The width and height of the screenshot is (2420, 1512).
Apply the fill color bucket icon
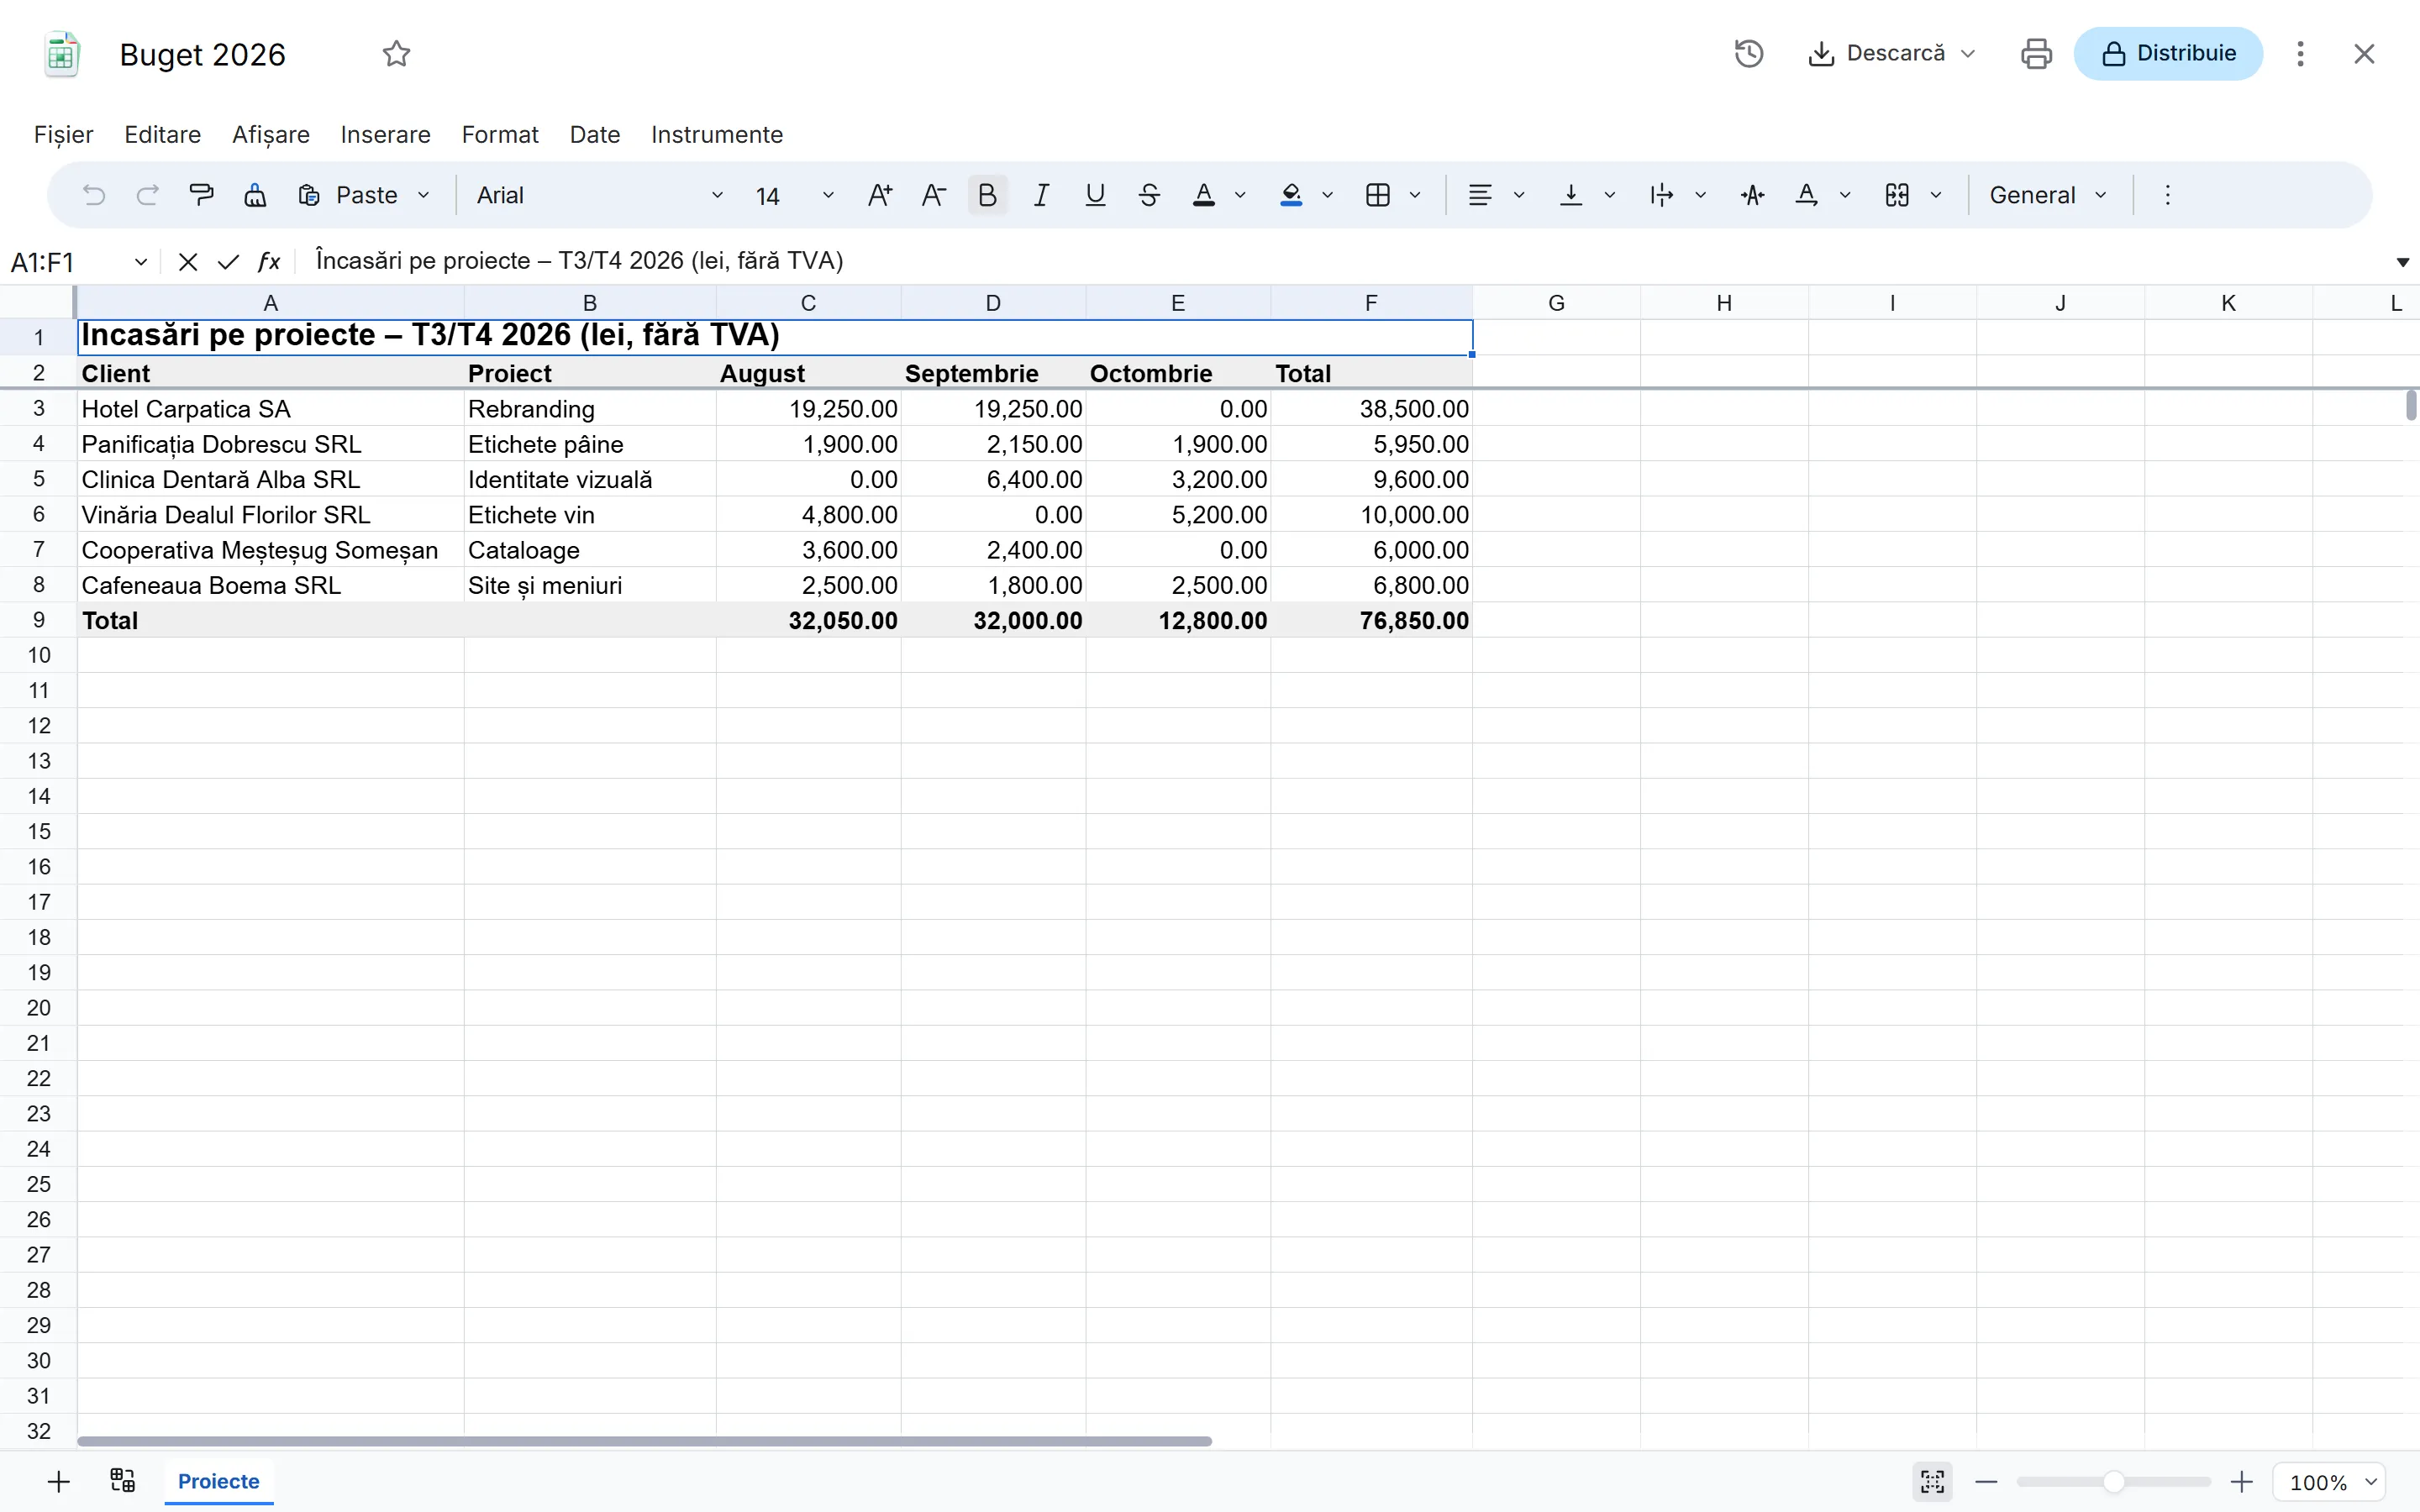(1291, 195)
